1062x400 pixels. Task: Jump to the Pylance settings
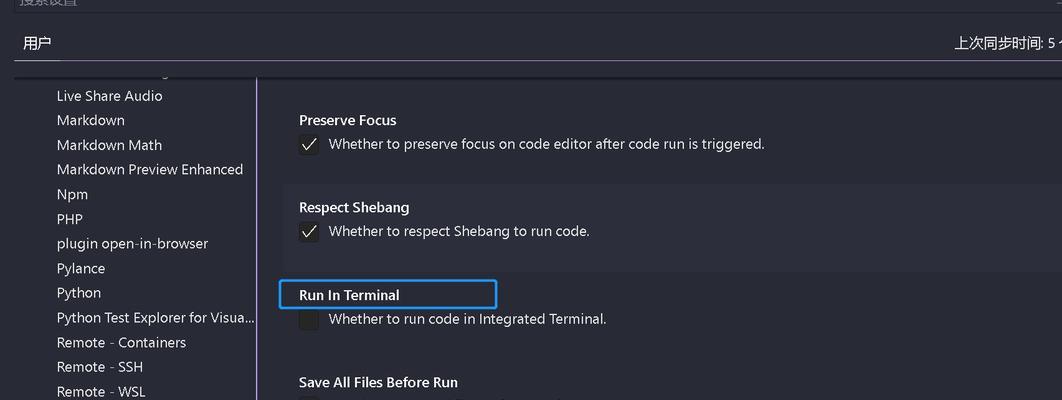pyautogui.click(x=81, y=269)
